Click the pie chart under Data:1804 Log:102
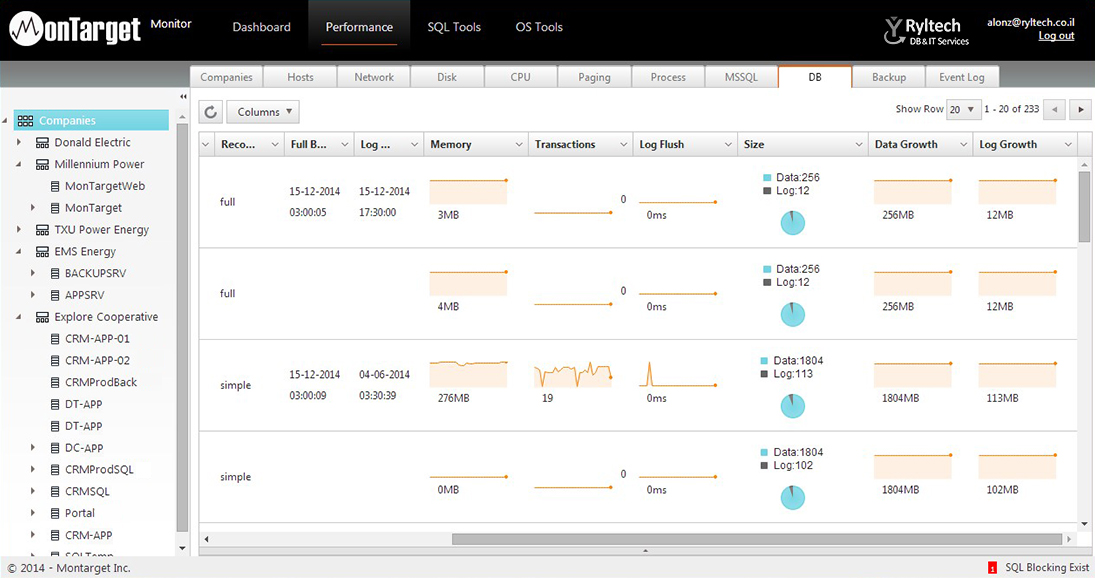Screen dimensions: 1095x578 [x=793, y=497]
